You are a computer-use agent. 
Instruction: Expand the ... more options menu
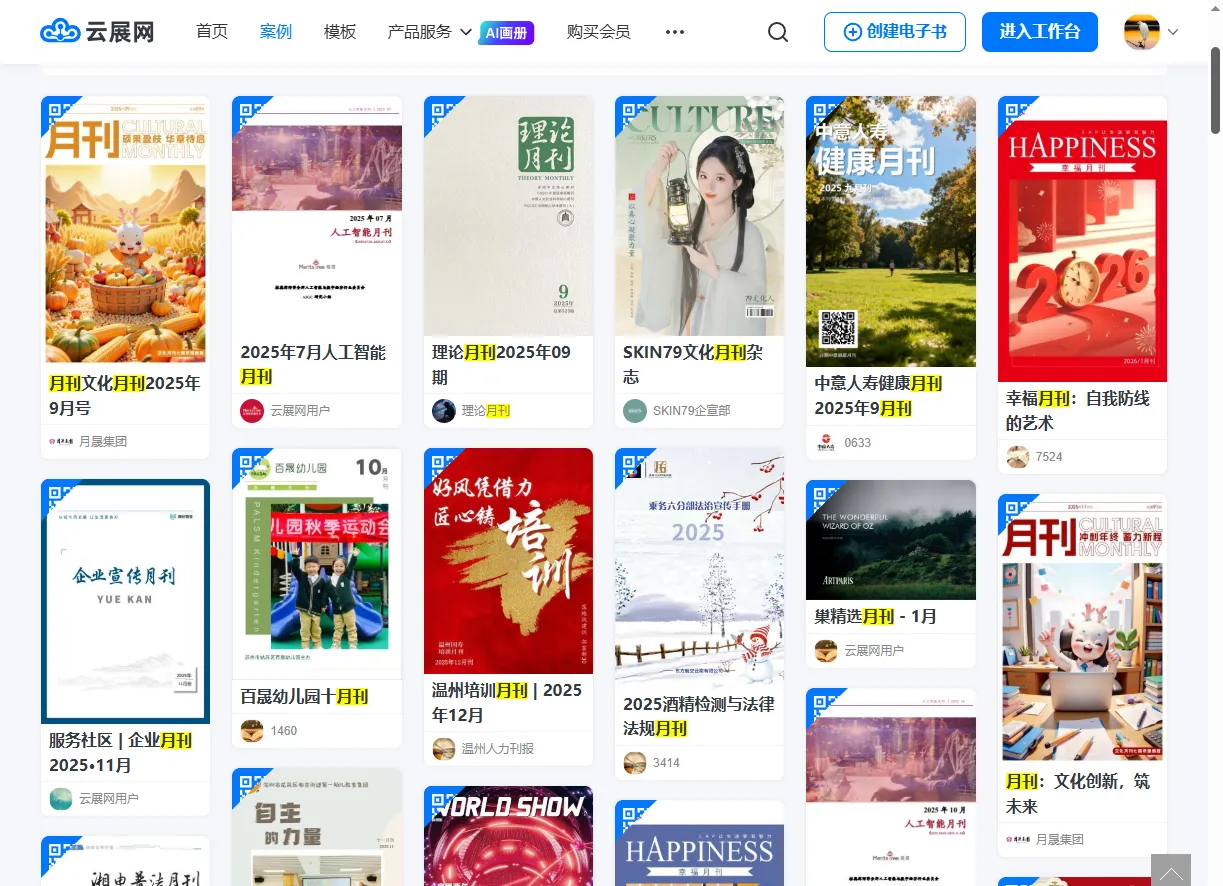[x=674, y=32]
